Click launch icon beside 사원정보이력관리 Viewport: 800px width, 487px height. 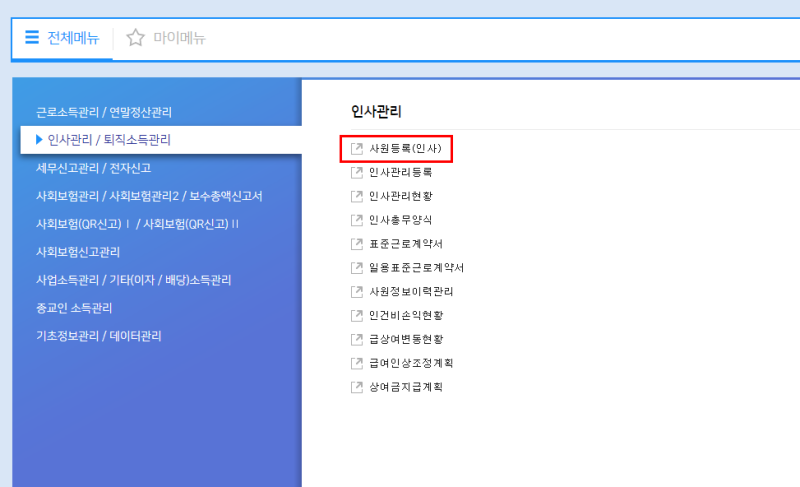(357, 292)
